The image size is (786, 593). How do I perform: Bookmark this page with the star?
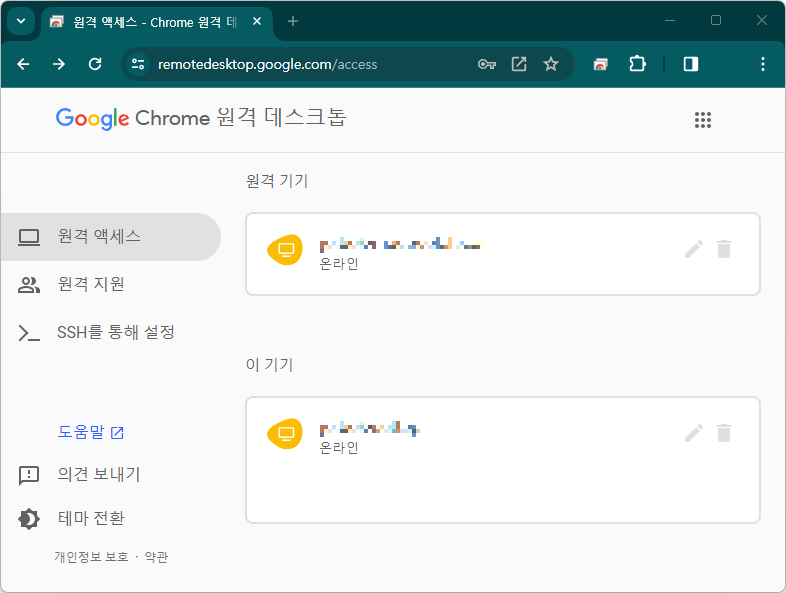click(551, 64)
